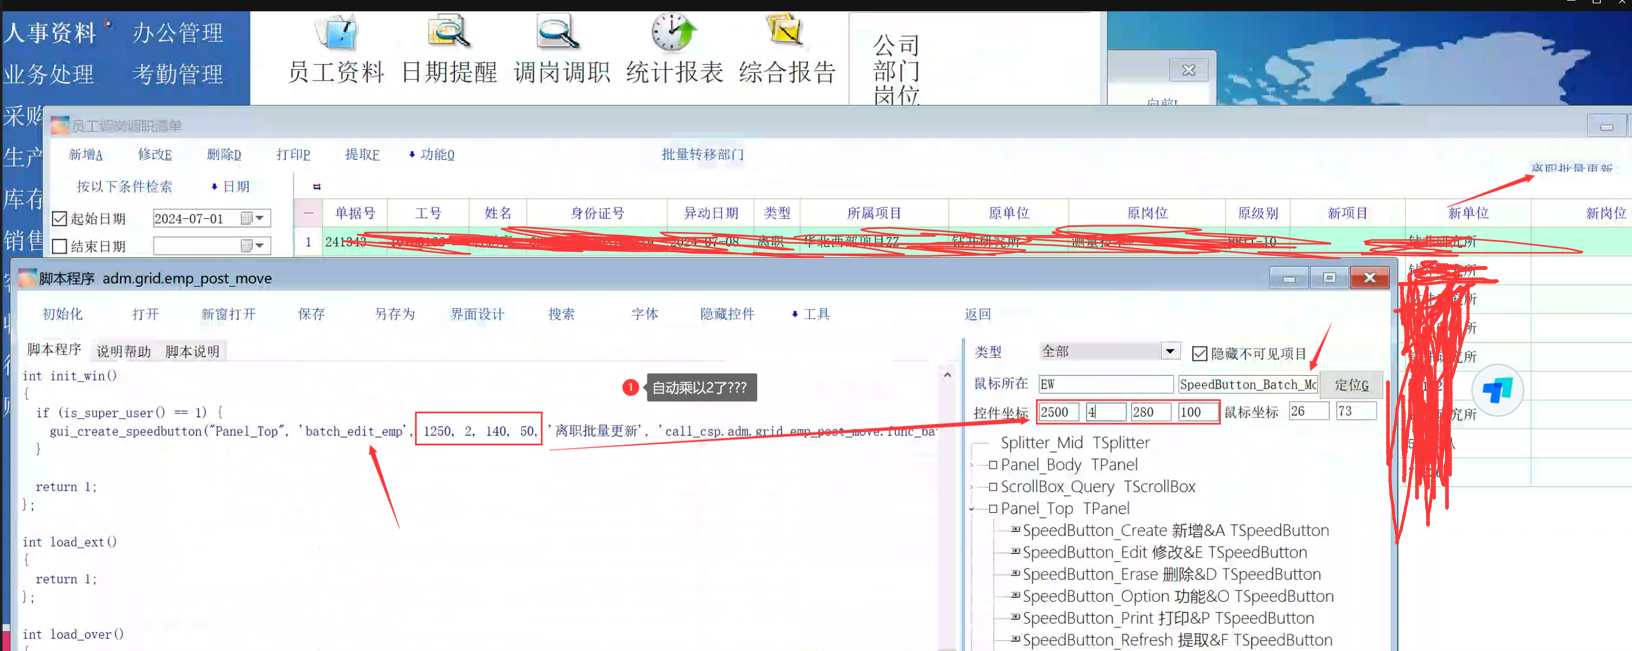This screenshot has width=1632, height=651.
Task: Switch to the 脚本说明 tab
Action: click(x=192, y=352)
